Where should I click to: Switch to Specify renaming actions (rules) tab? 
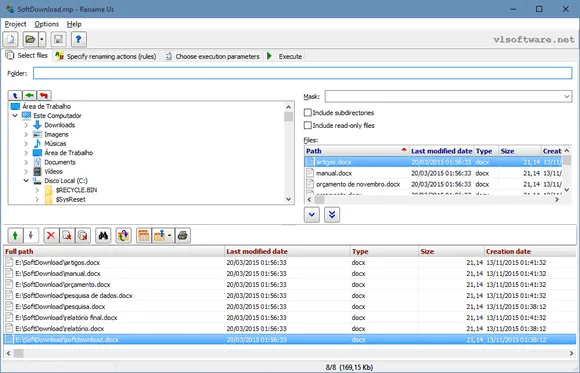[x=106, y=56]
